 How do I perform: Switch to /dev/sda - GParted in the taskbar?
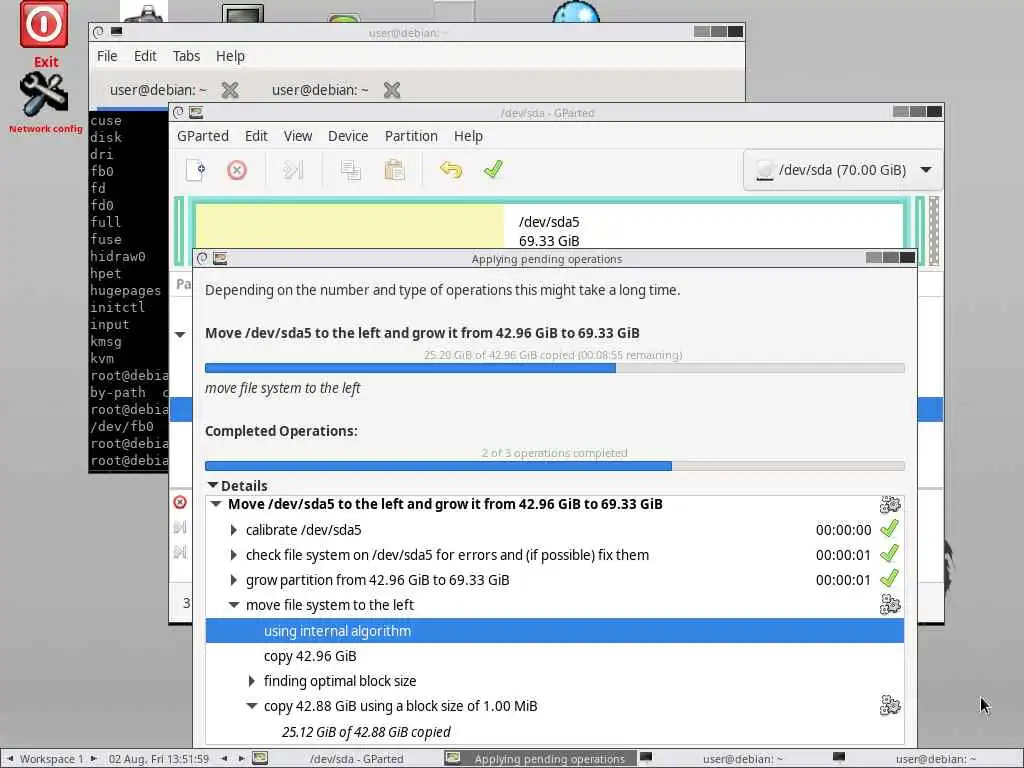tap(356, 759)
